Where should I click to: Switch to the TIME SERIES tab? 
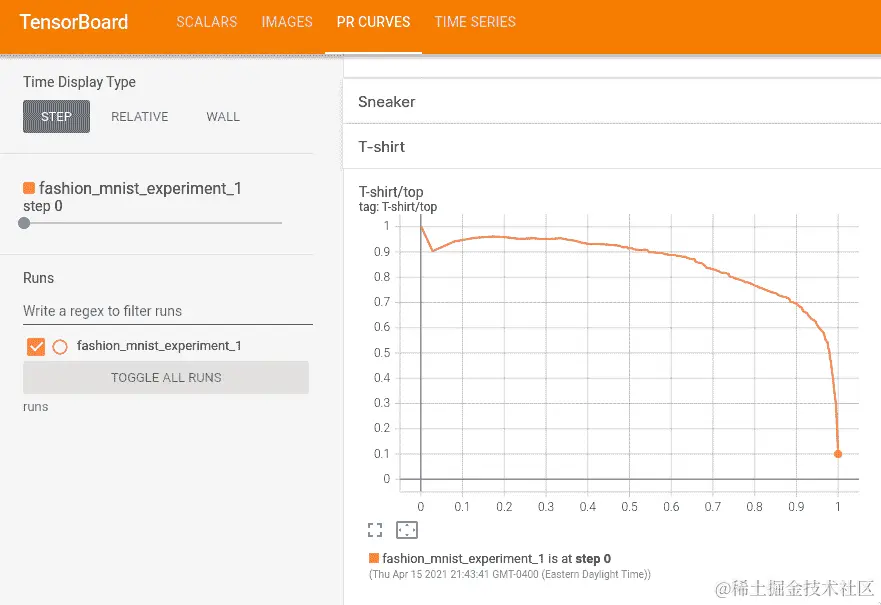475,21
